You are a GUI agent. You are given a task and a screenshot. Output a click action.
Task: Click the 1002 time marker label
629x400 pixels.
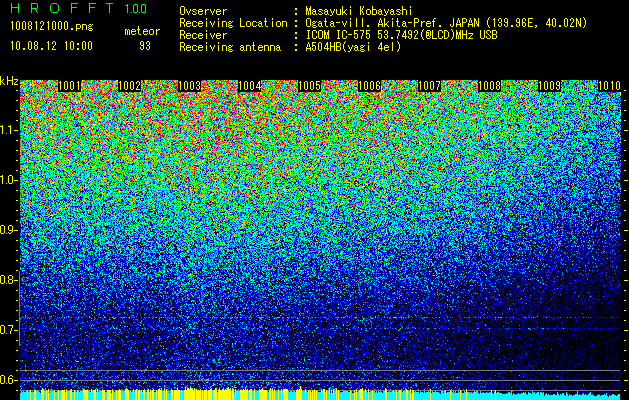[x=130, y=86]
